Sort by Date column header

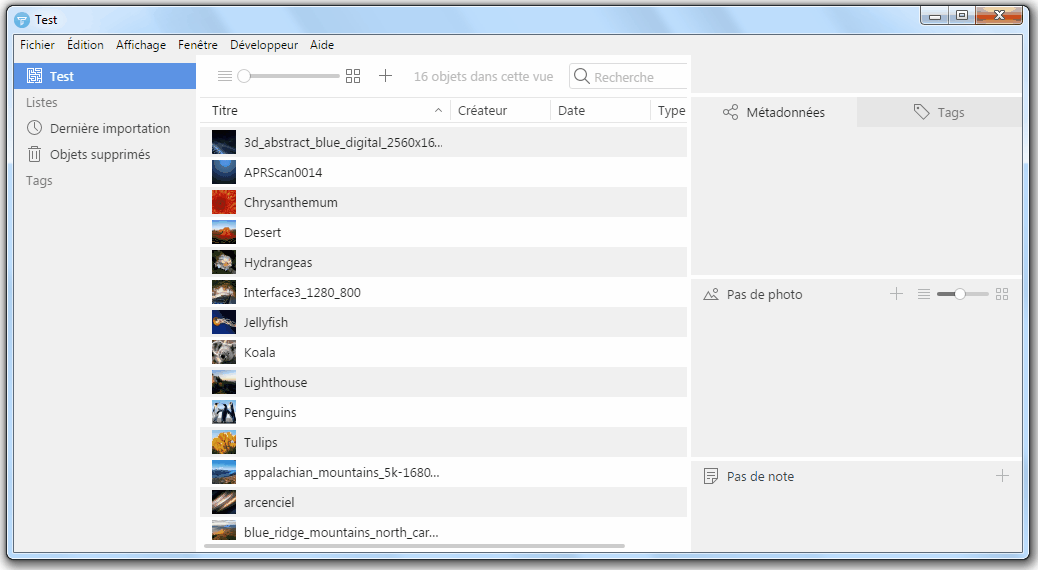[600, 111]
